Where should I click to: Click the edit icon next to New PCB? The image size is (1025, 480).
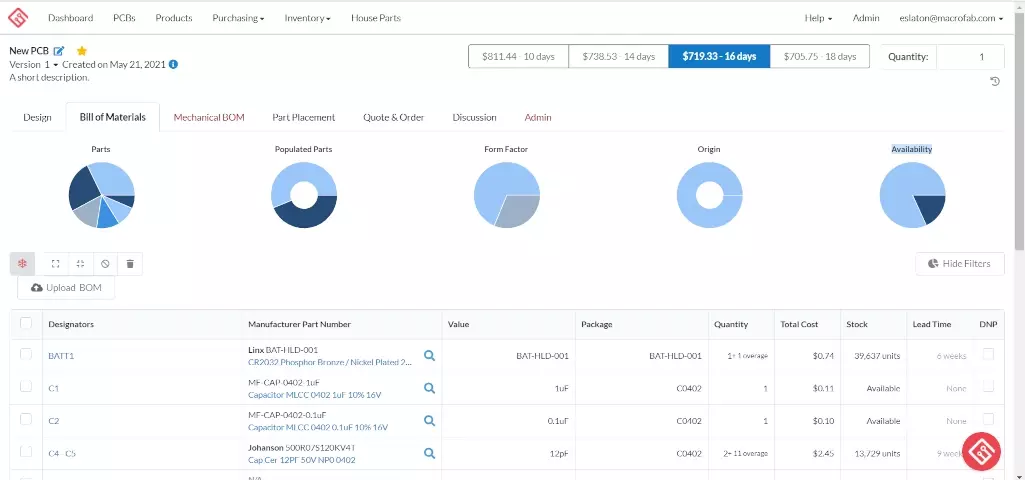59,51
